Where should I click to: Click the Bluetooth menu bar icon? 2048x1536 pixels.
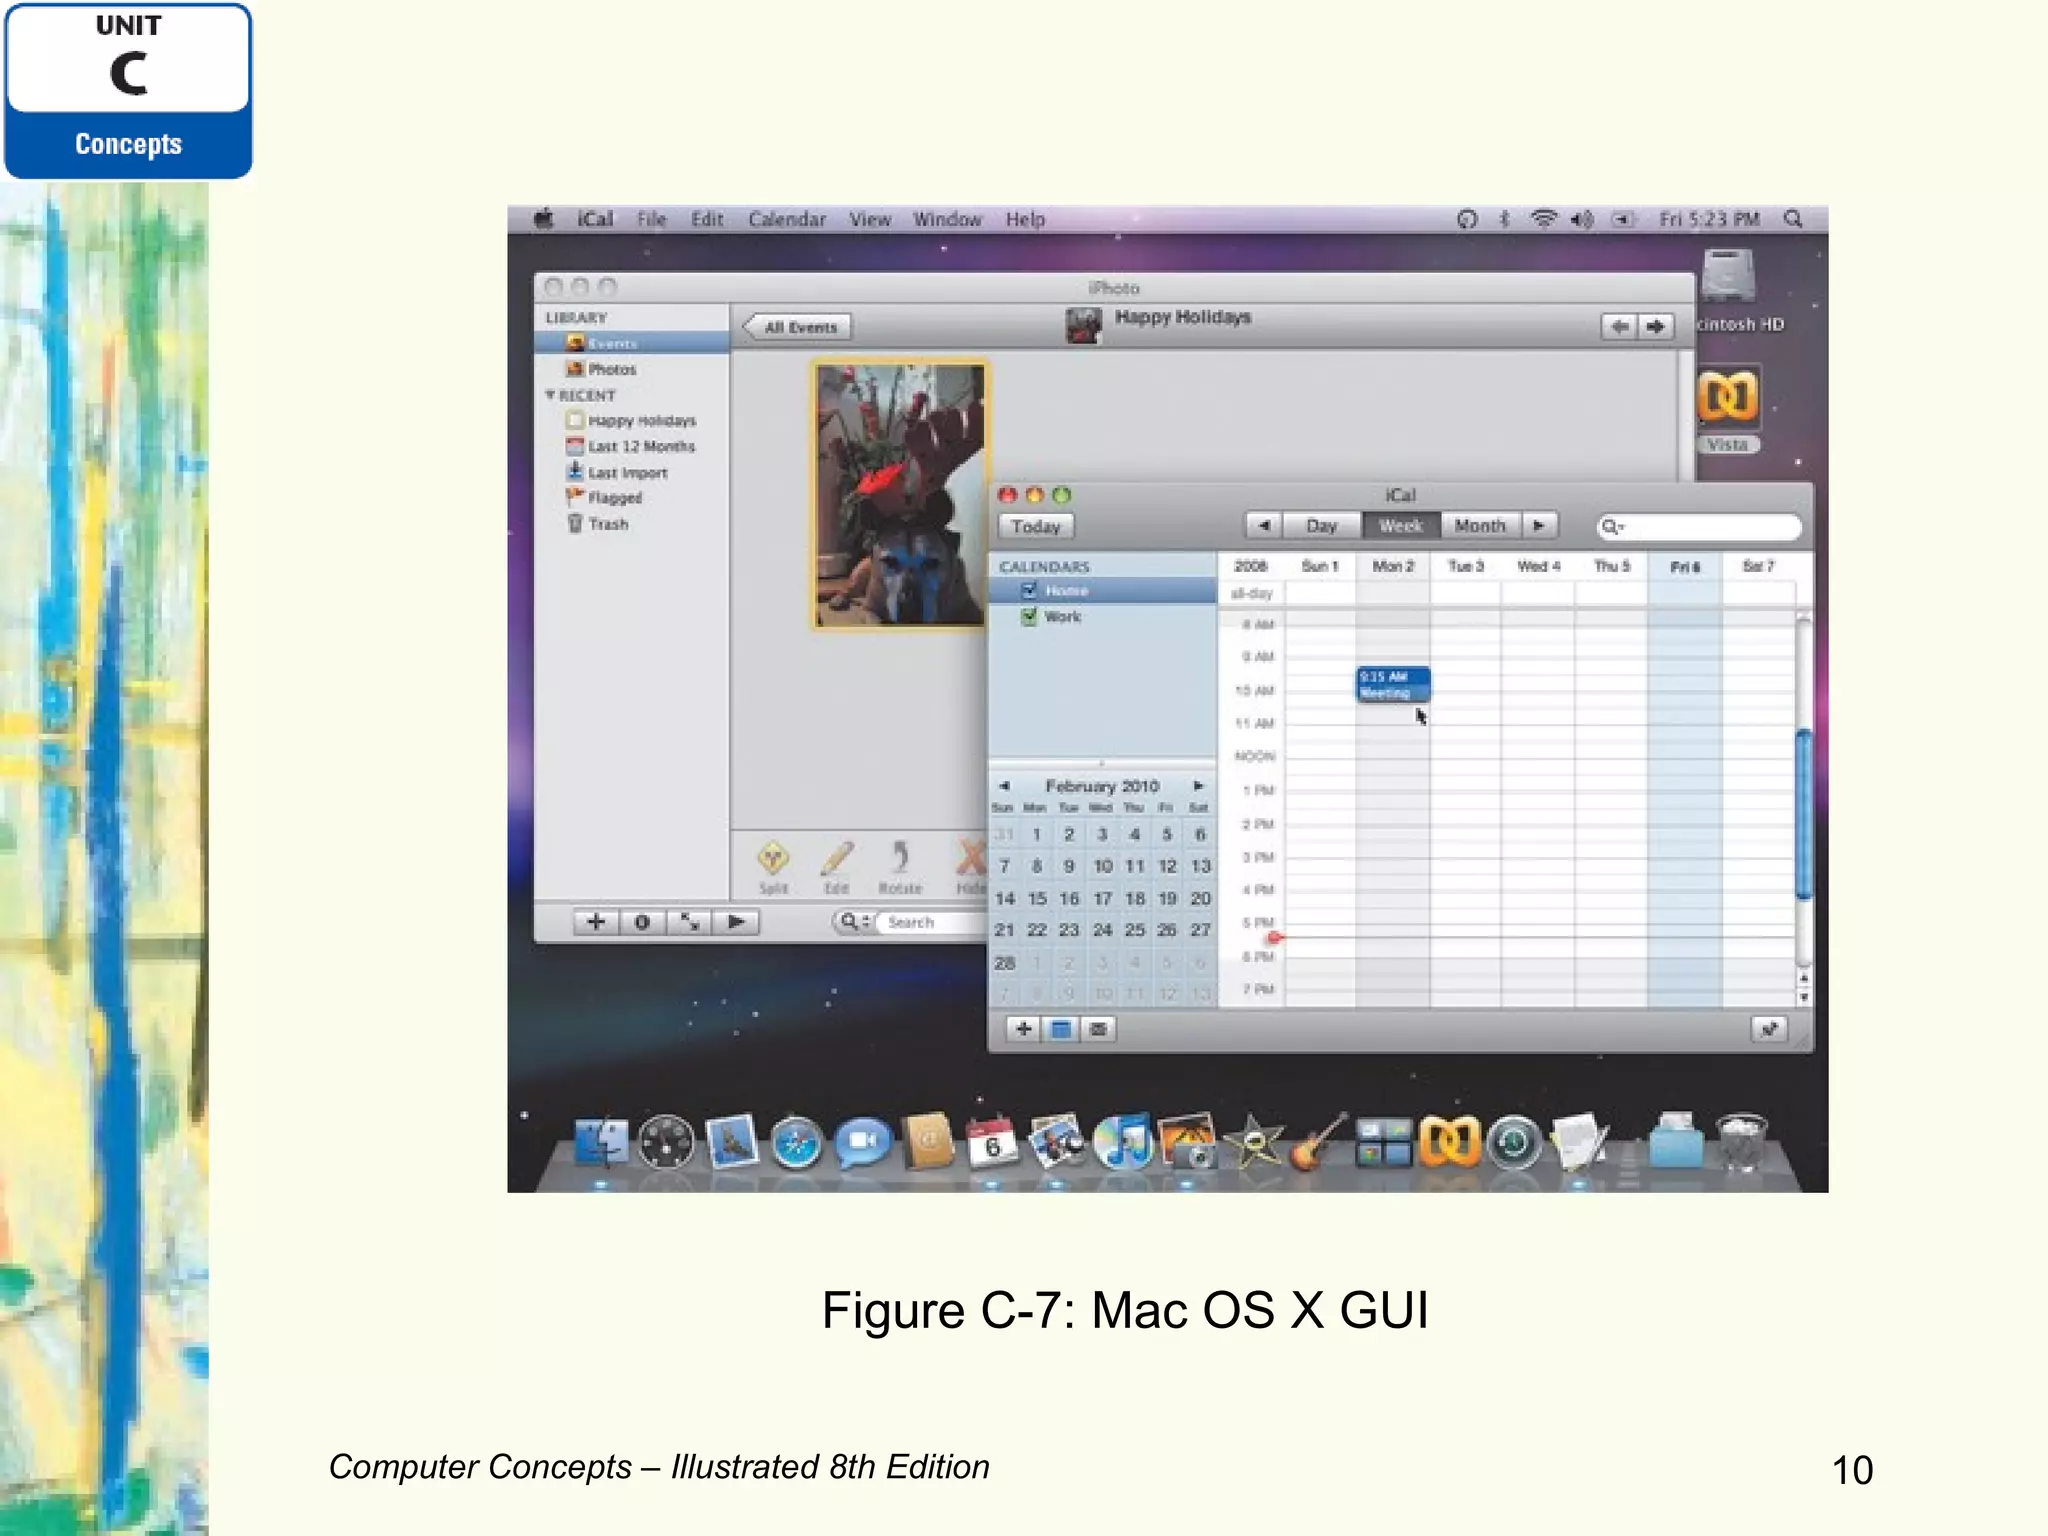(1504, 219)
